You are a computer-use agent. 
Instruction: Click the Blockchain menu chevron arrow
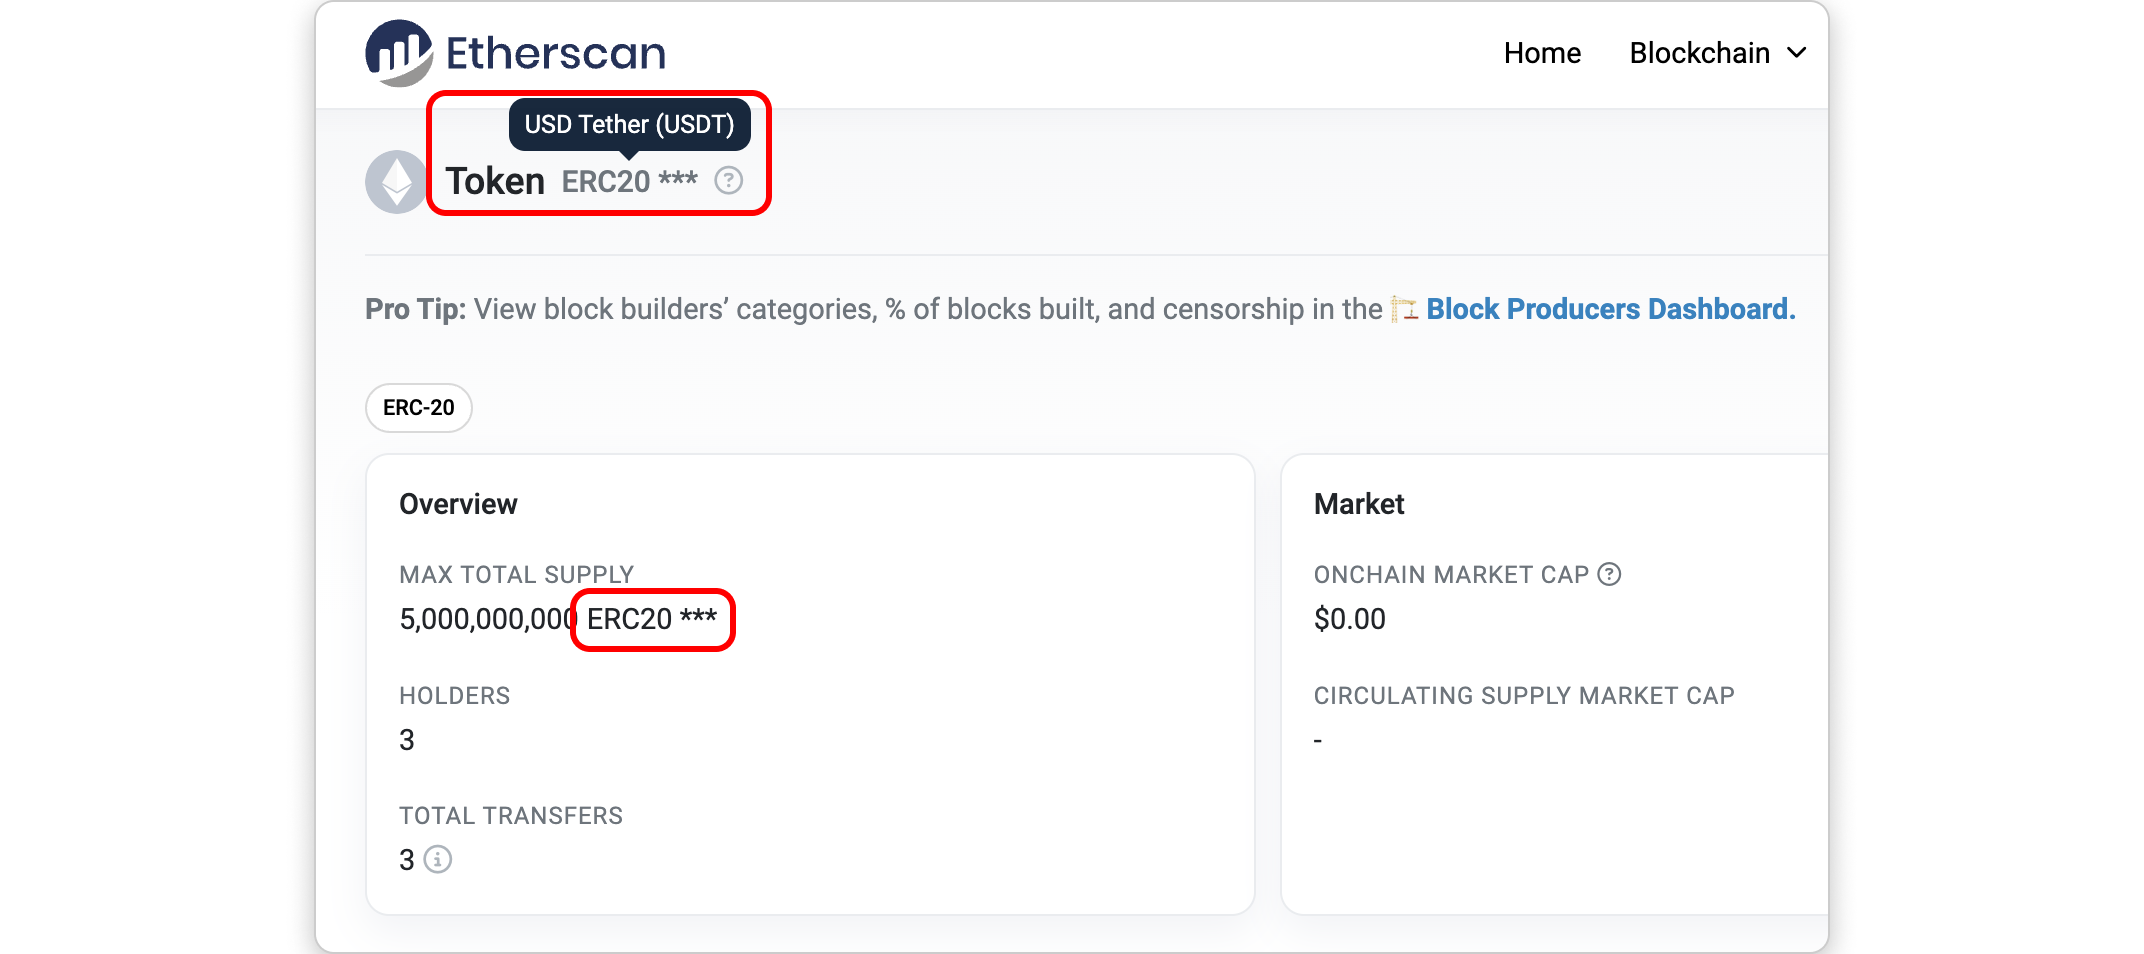[x=1797, y=53]
